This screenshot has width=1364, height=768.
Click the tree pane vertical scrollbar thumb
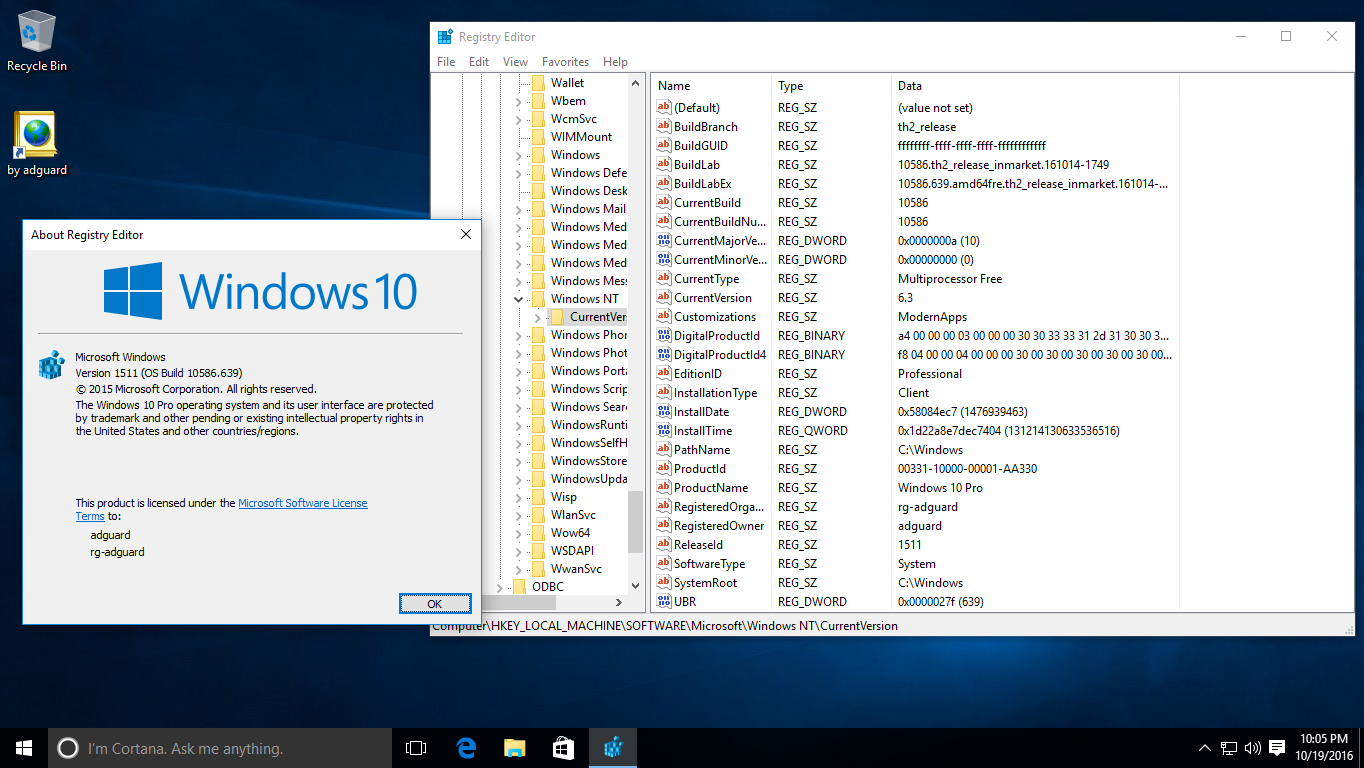635,521
